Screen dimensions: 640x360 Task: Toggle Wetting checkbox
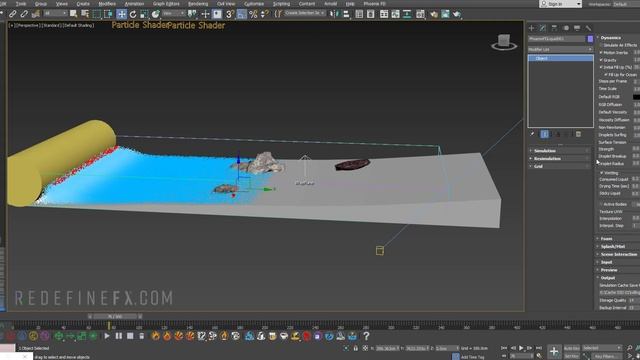[601, 173]
